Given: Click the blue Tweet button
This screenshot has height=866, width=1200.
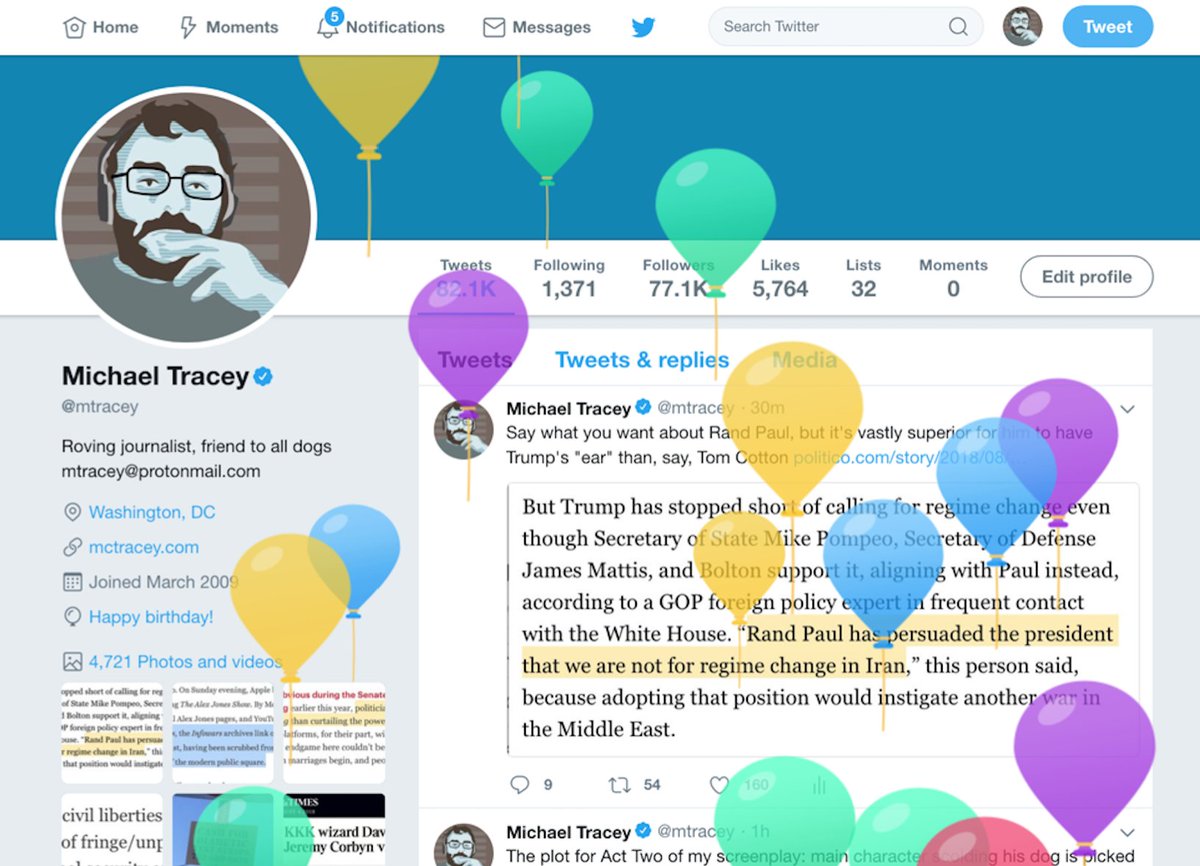Looking at the screenshot, I should [1107, 27].
